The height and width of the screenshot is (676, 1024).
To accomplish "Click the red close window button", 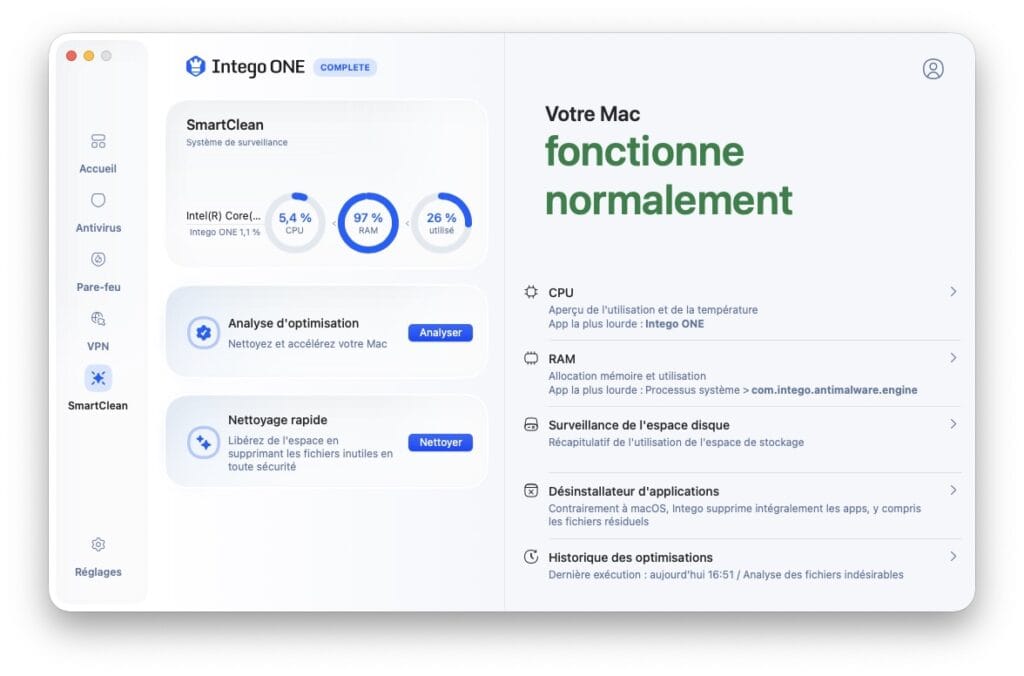I will tap(72, 56).
